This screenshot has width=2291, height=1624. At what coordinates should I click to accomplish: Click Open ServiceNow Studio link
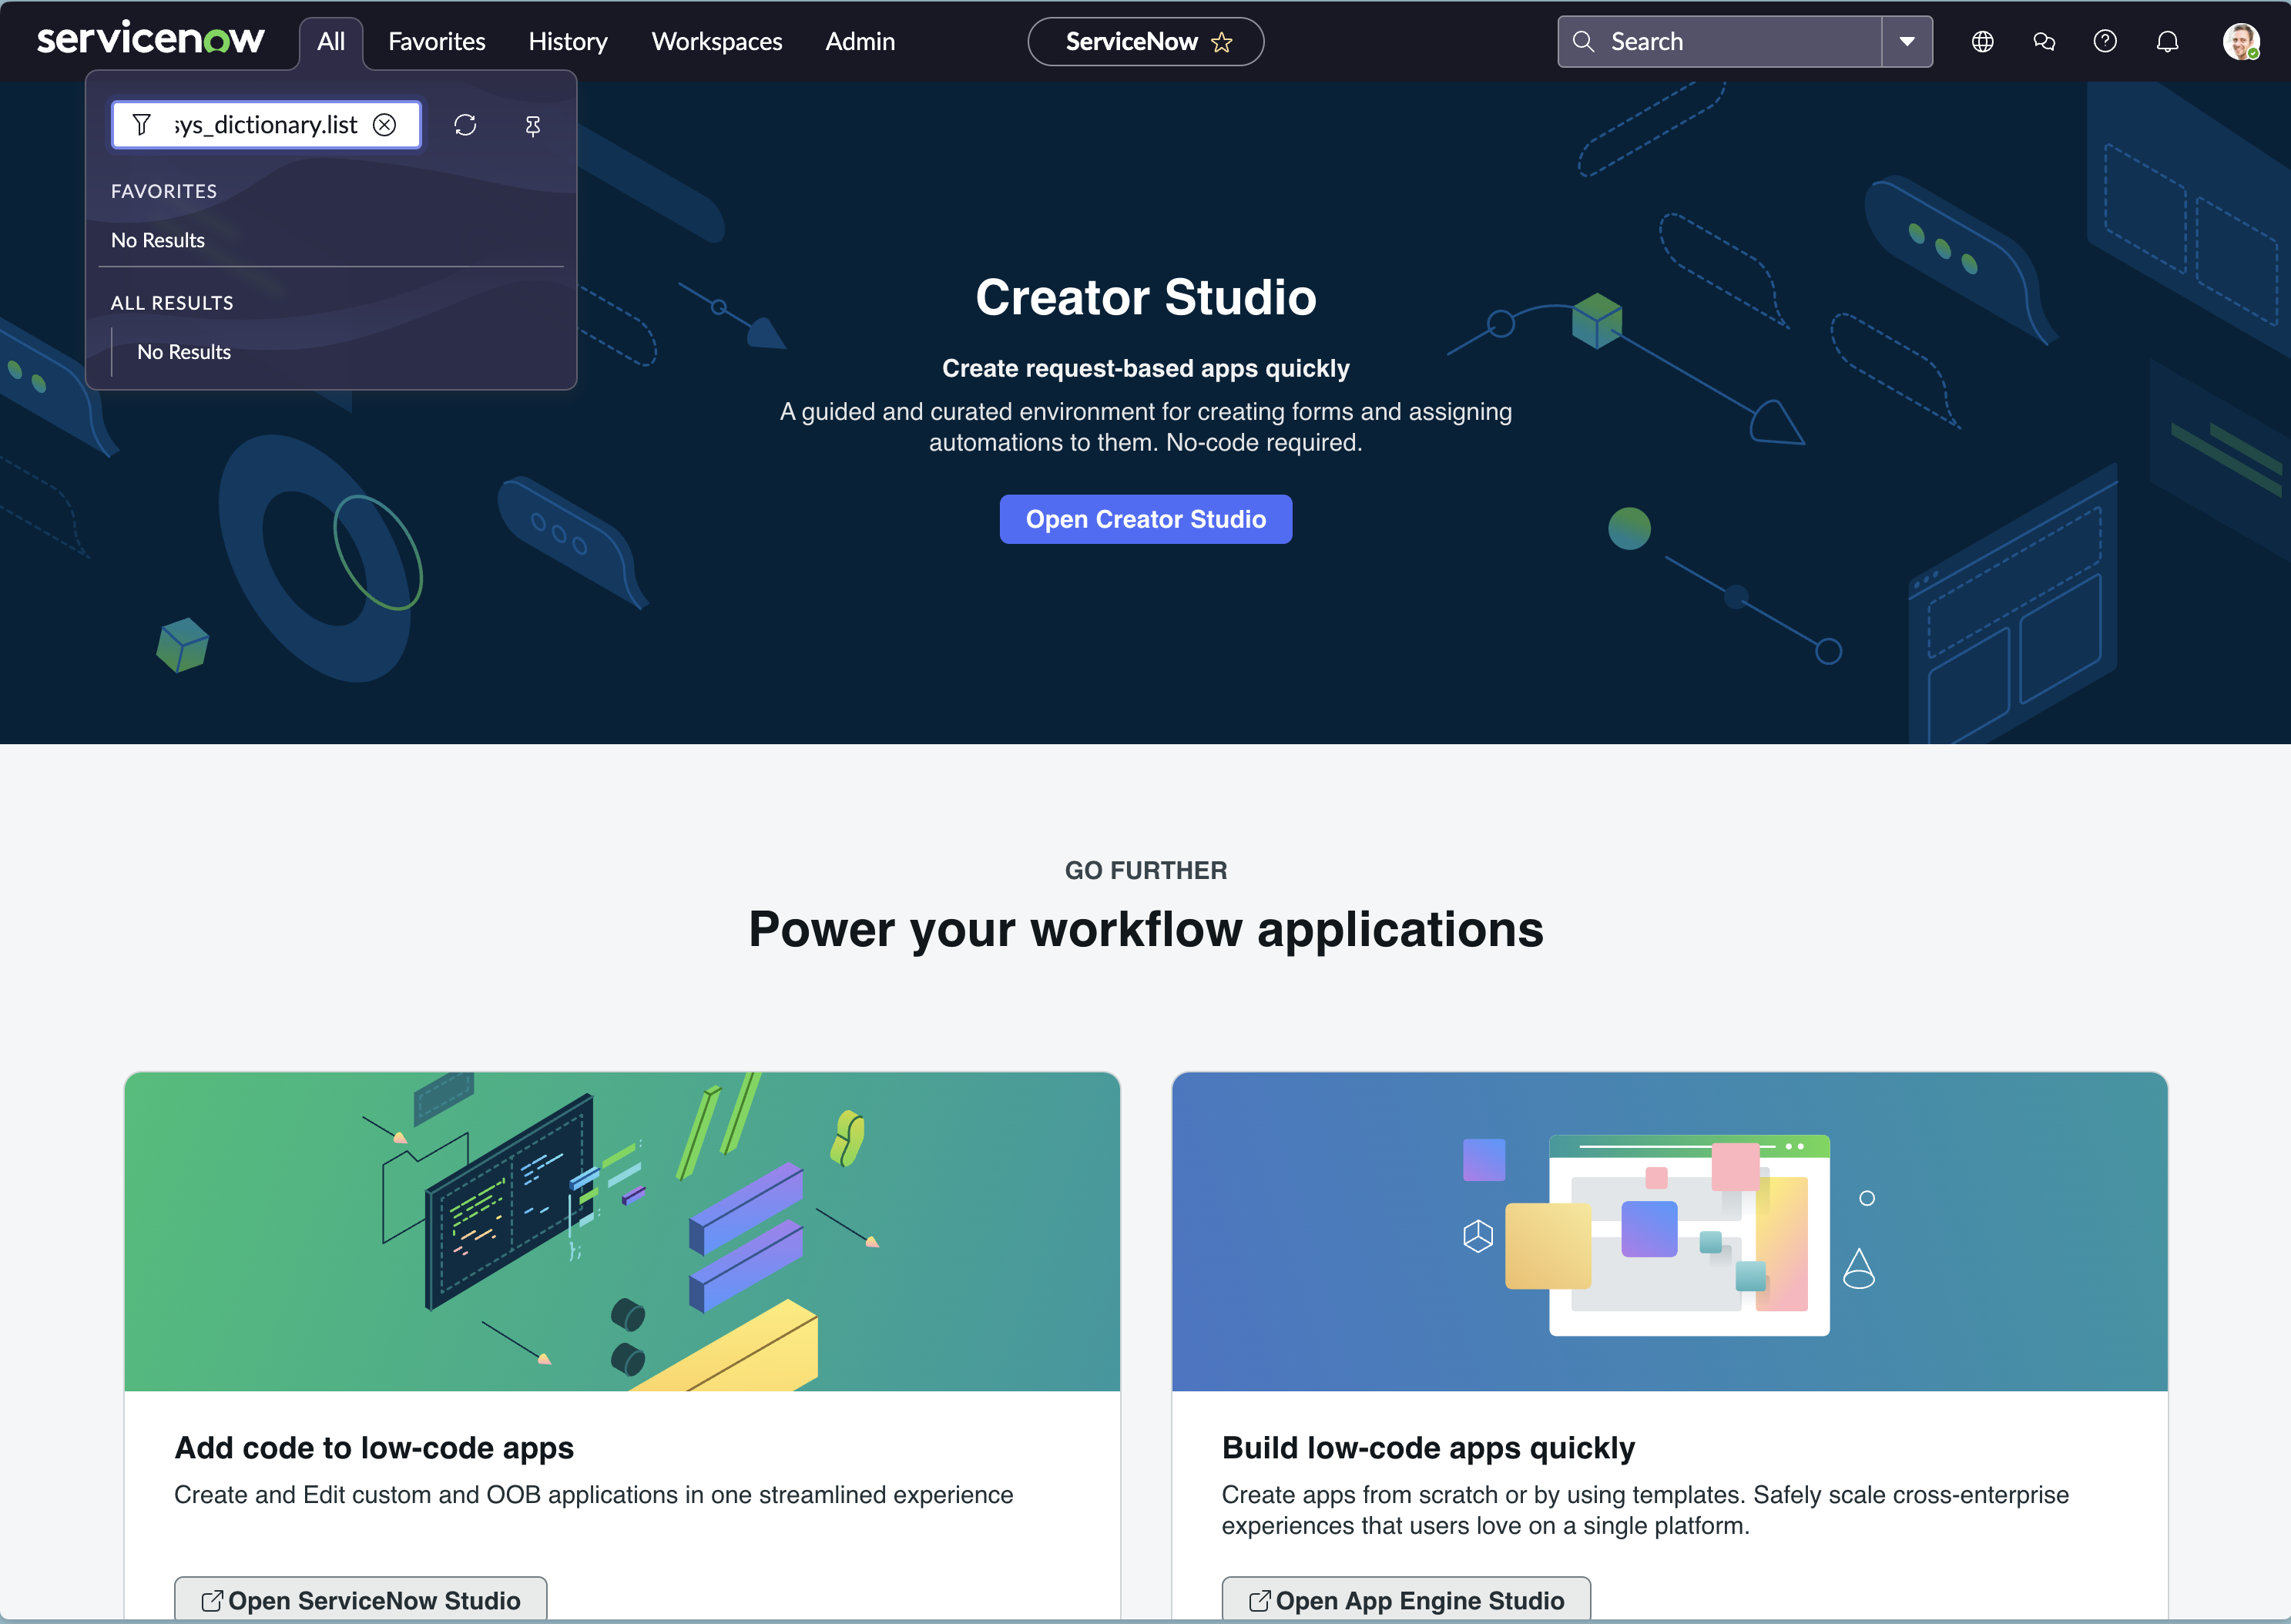pyautogui.click(x=360, y=1600)
